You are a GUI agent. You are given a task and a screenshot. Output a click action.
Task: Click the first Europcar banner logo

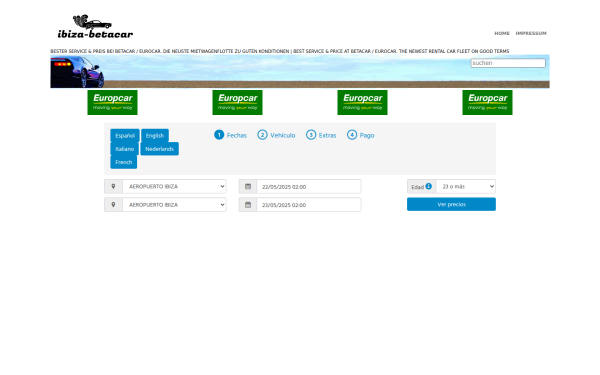[112, 103]
